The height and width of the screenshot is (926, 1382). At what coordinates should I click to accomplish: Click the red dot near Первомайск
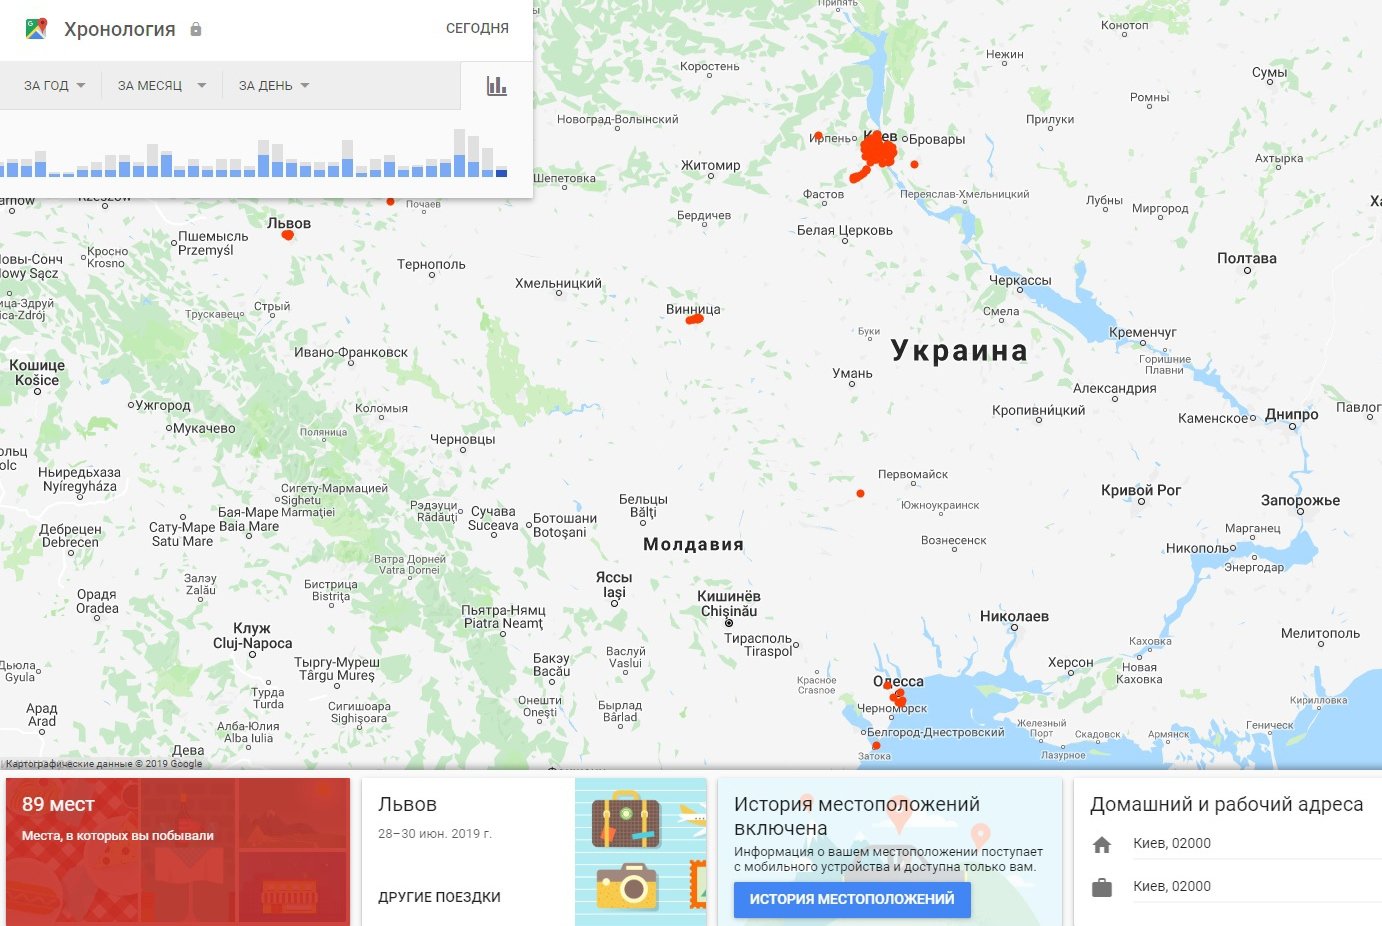[x=860, y=494]
